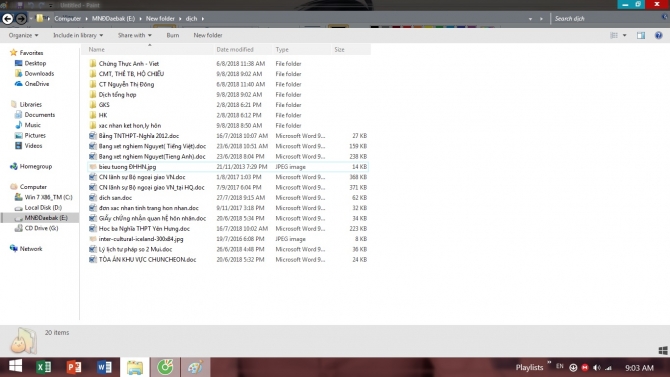
Task: Click the Search dịch input field
Action: coord(606,19)
